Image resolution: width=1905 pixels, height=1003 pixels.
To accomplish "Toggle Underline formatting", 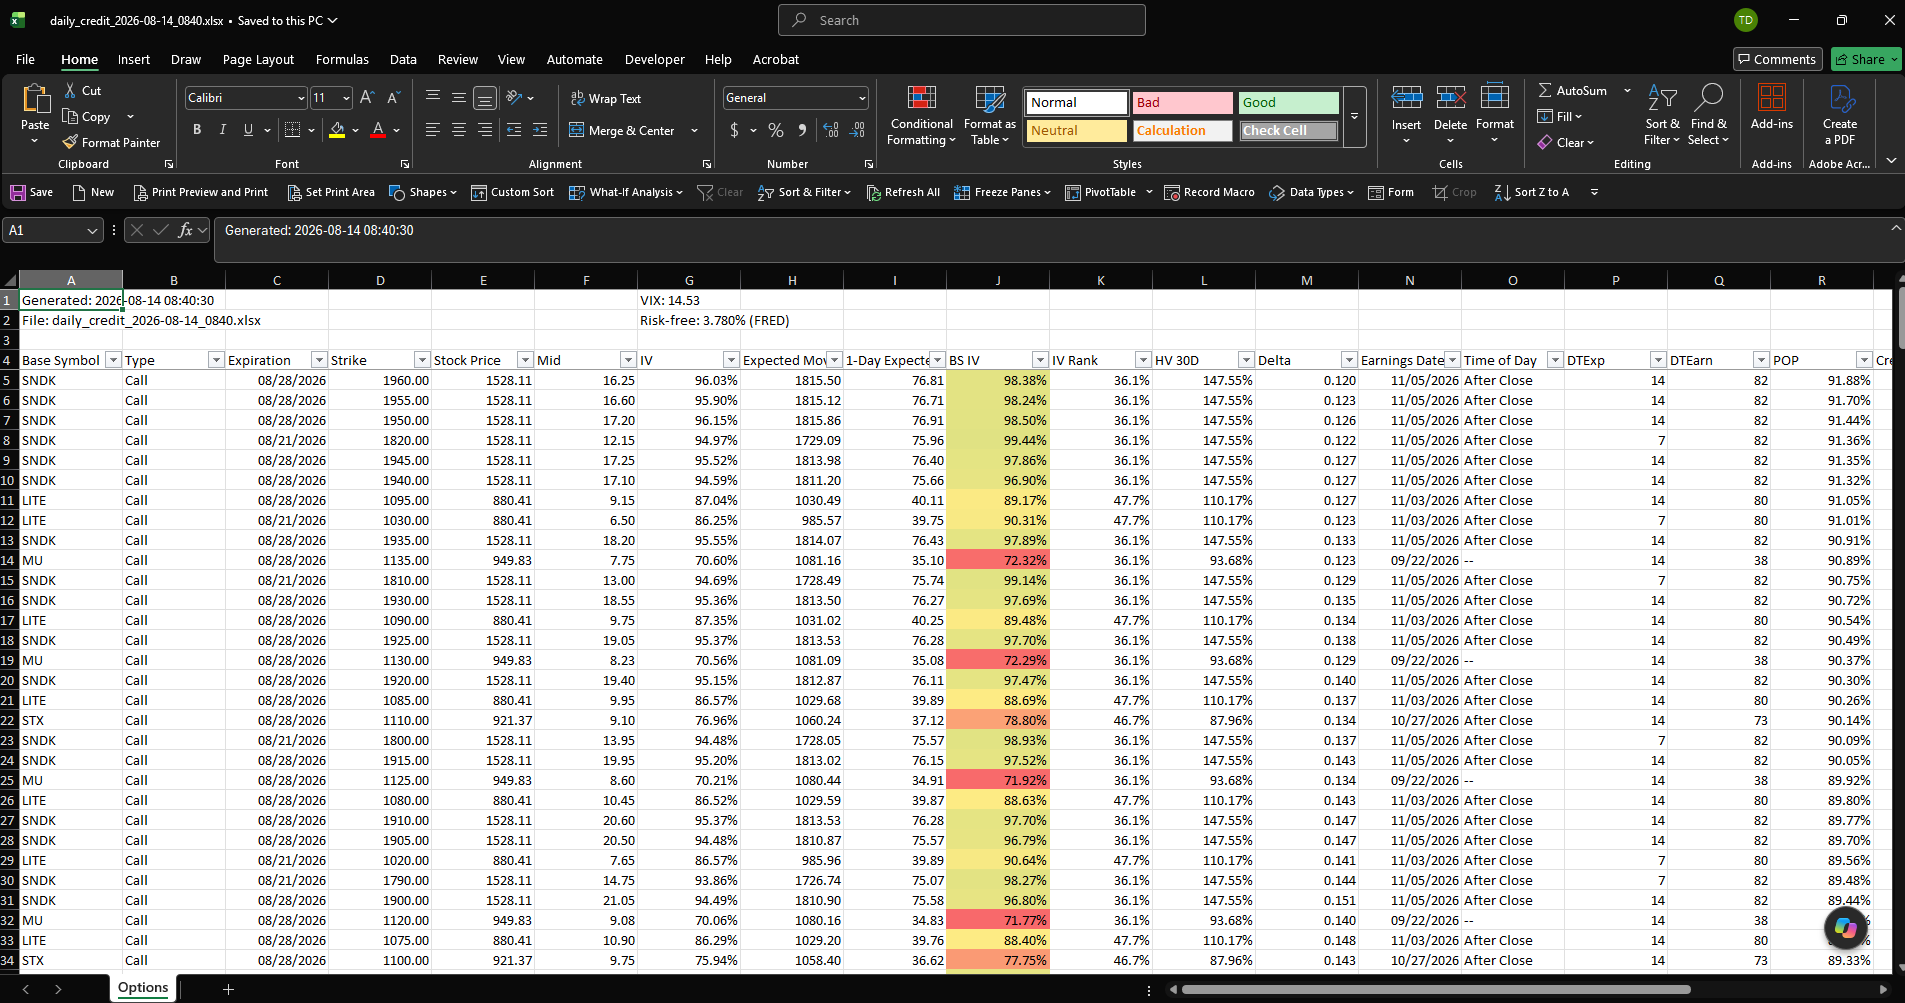I will point(248,130).
